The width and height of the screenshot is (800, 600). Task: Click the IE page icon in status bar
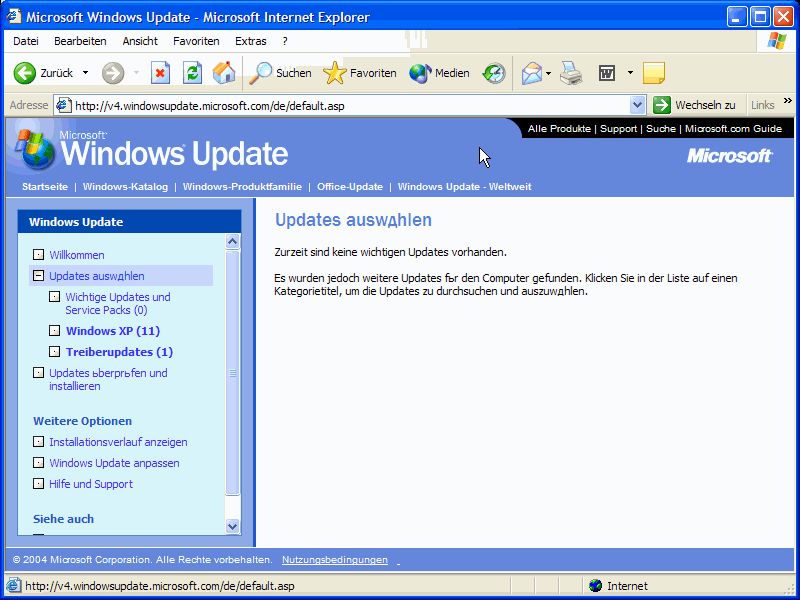(13, 586)
